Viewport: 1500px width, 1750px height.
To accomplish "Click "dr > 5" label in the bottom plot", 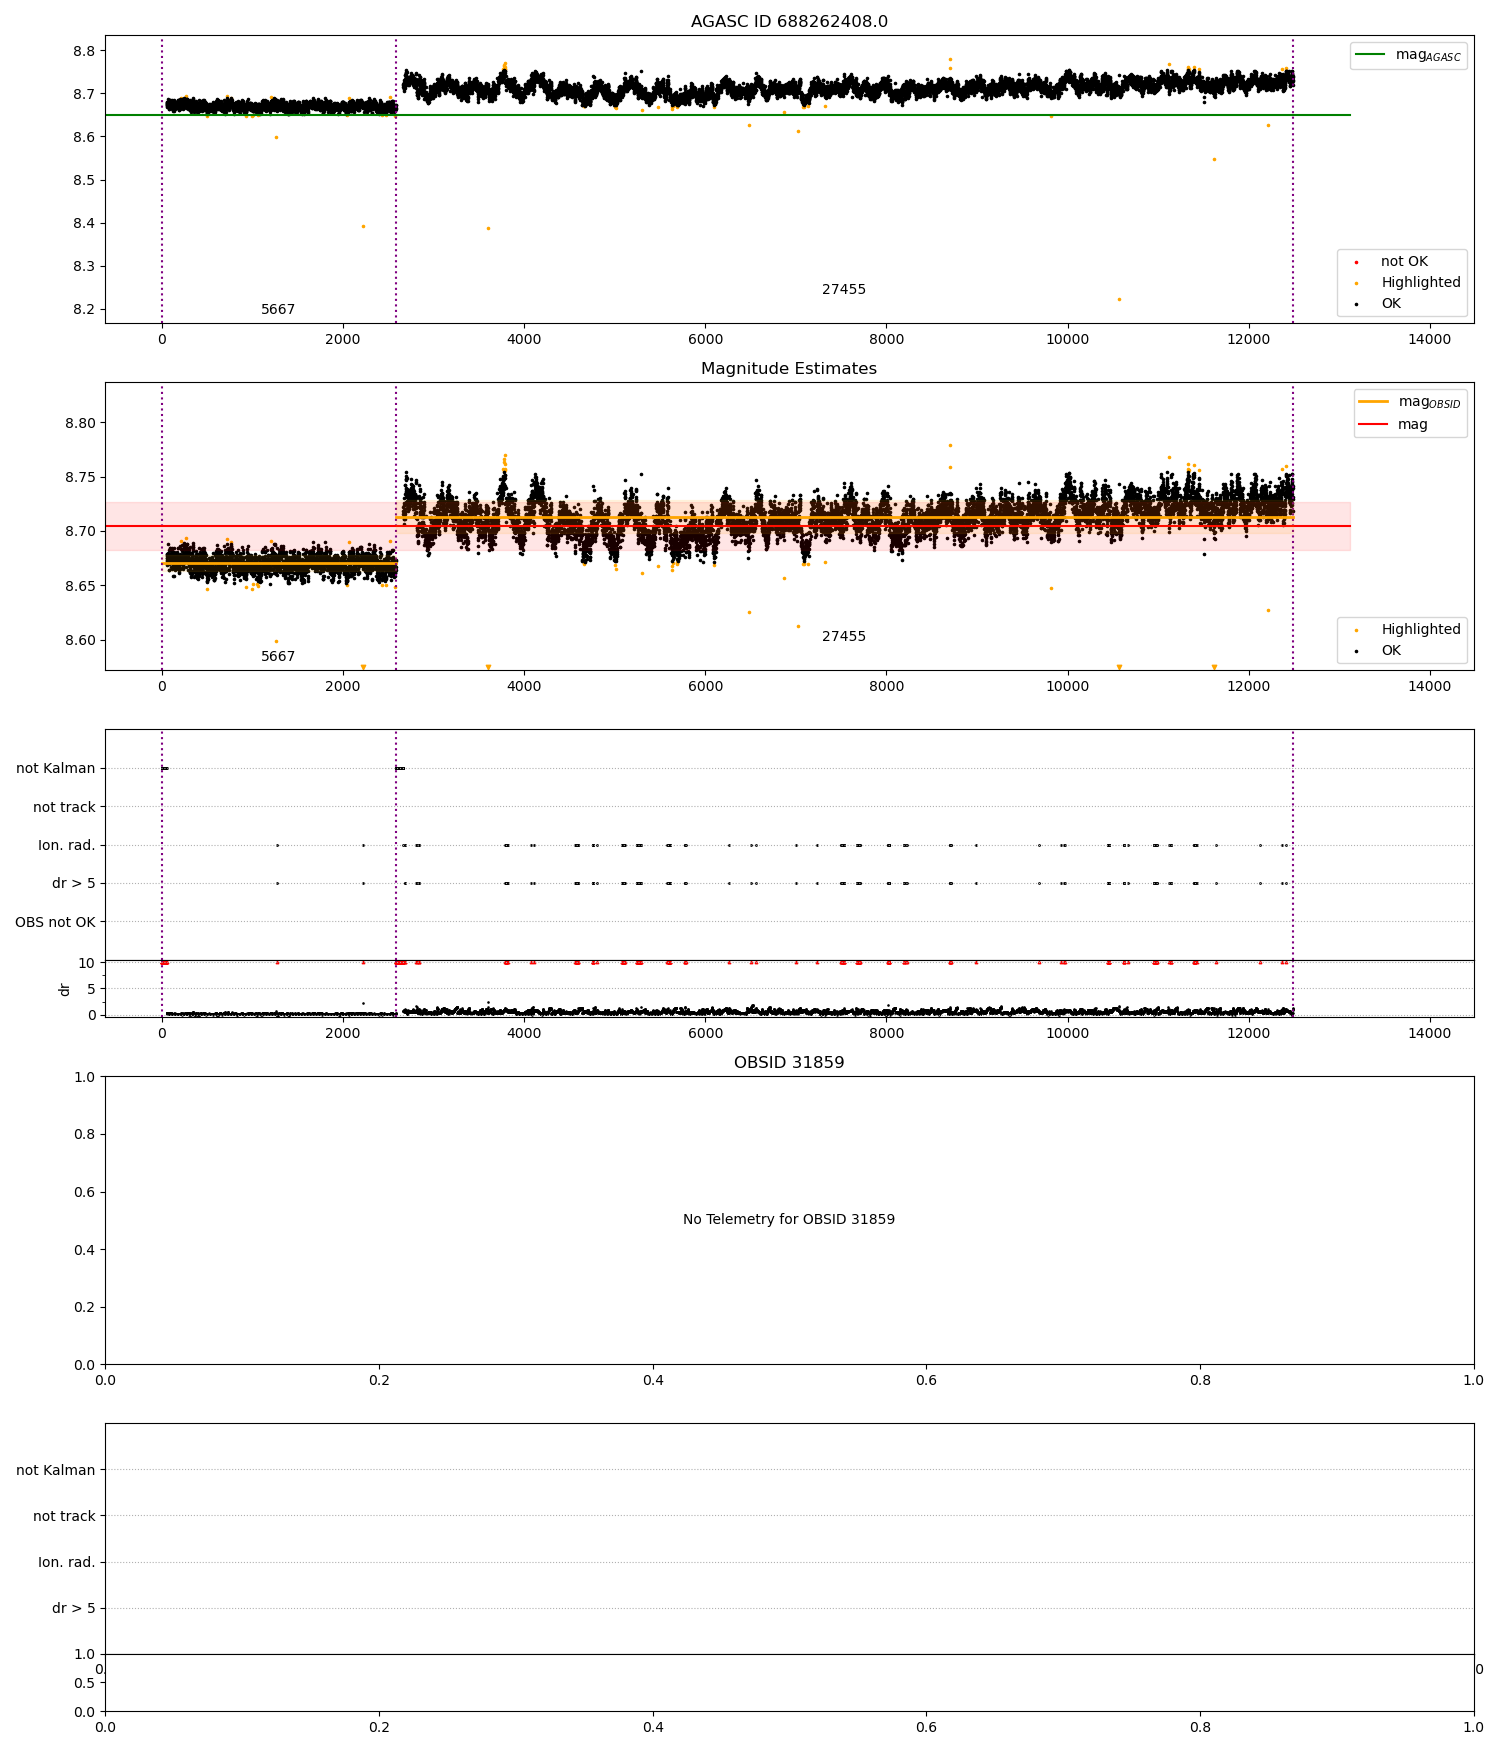I will pos(74,1609).
